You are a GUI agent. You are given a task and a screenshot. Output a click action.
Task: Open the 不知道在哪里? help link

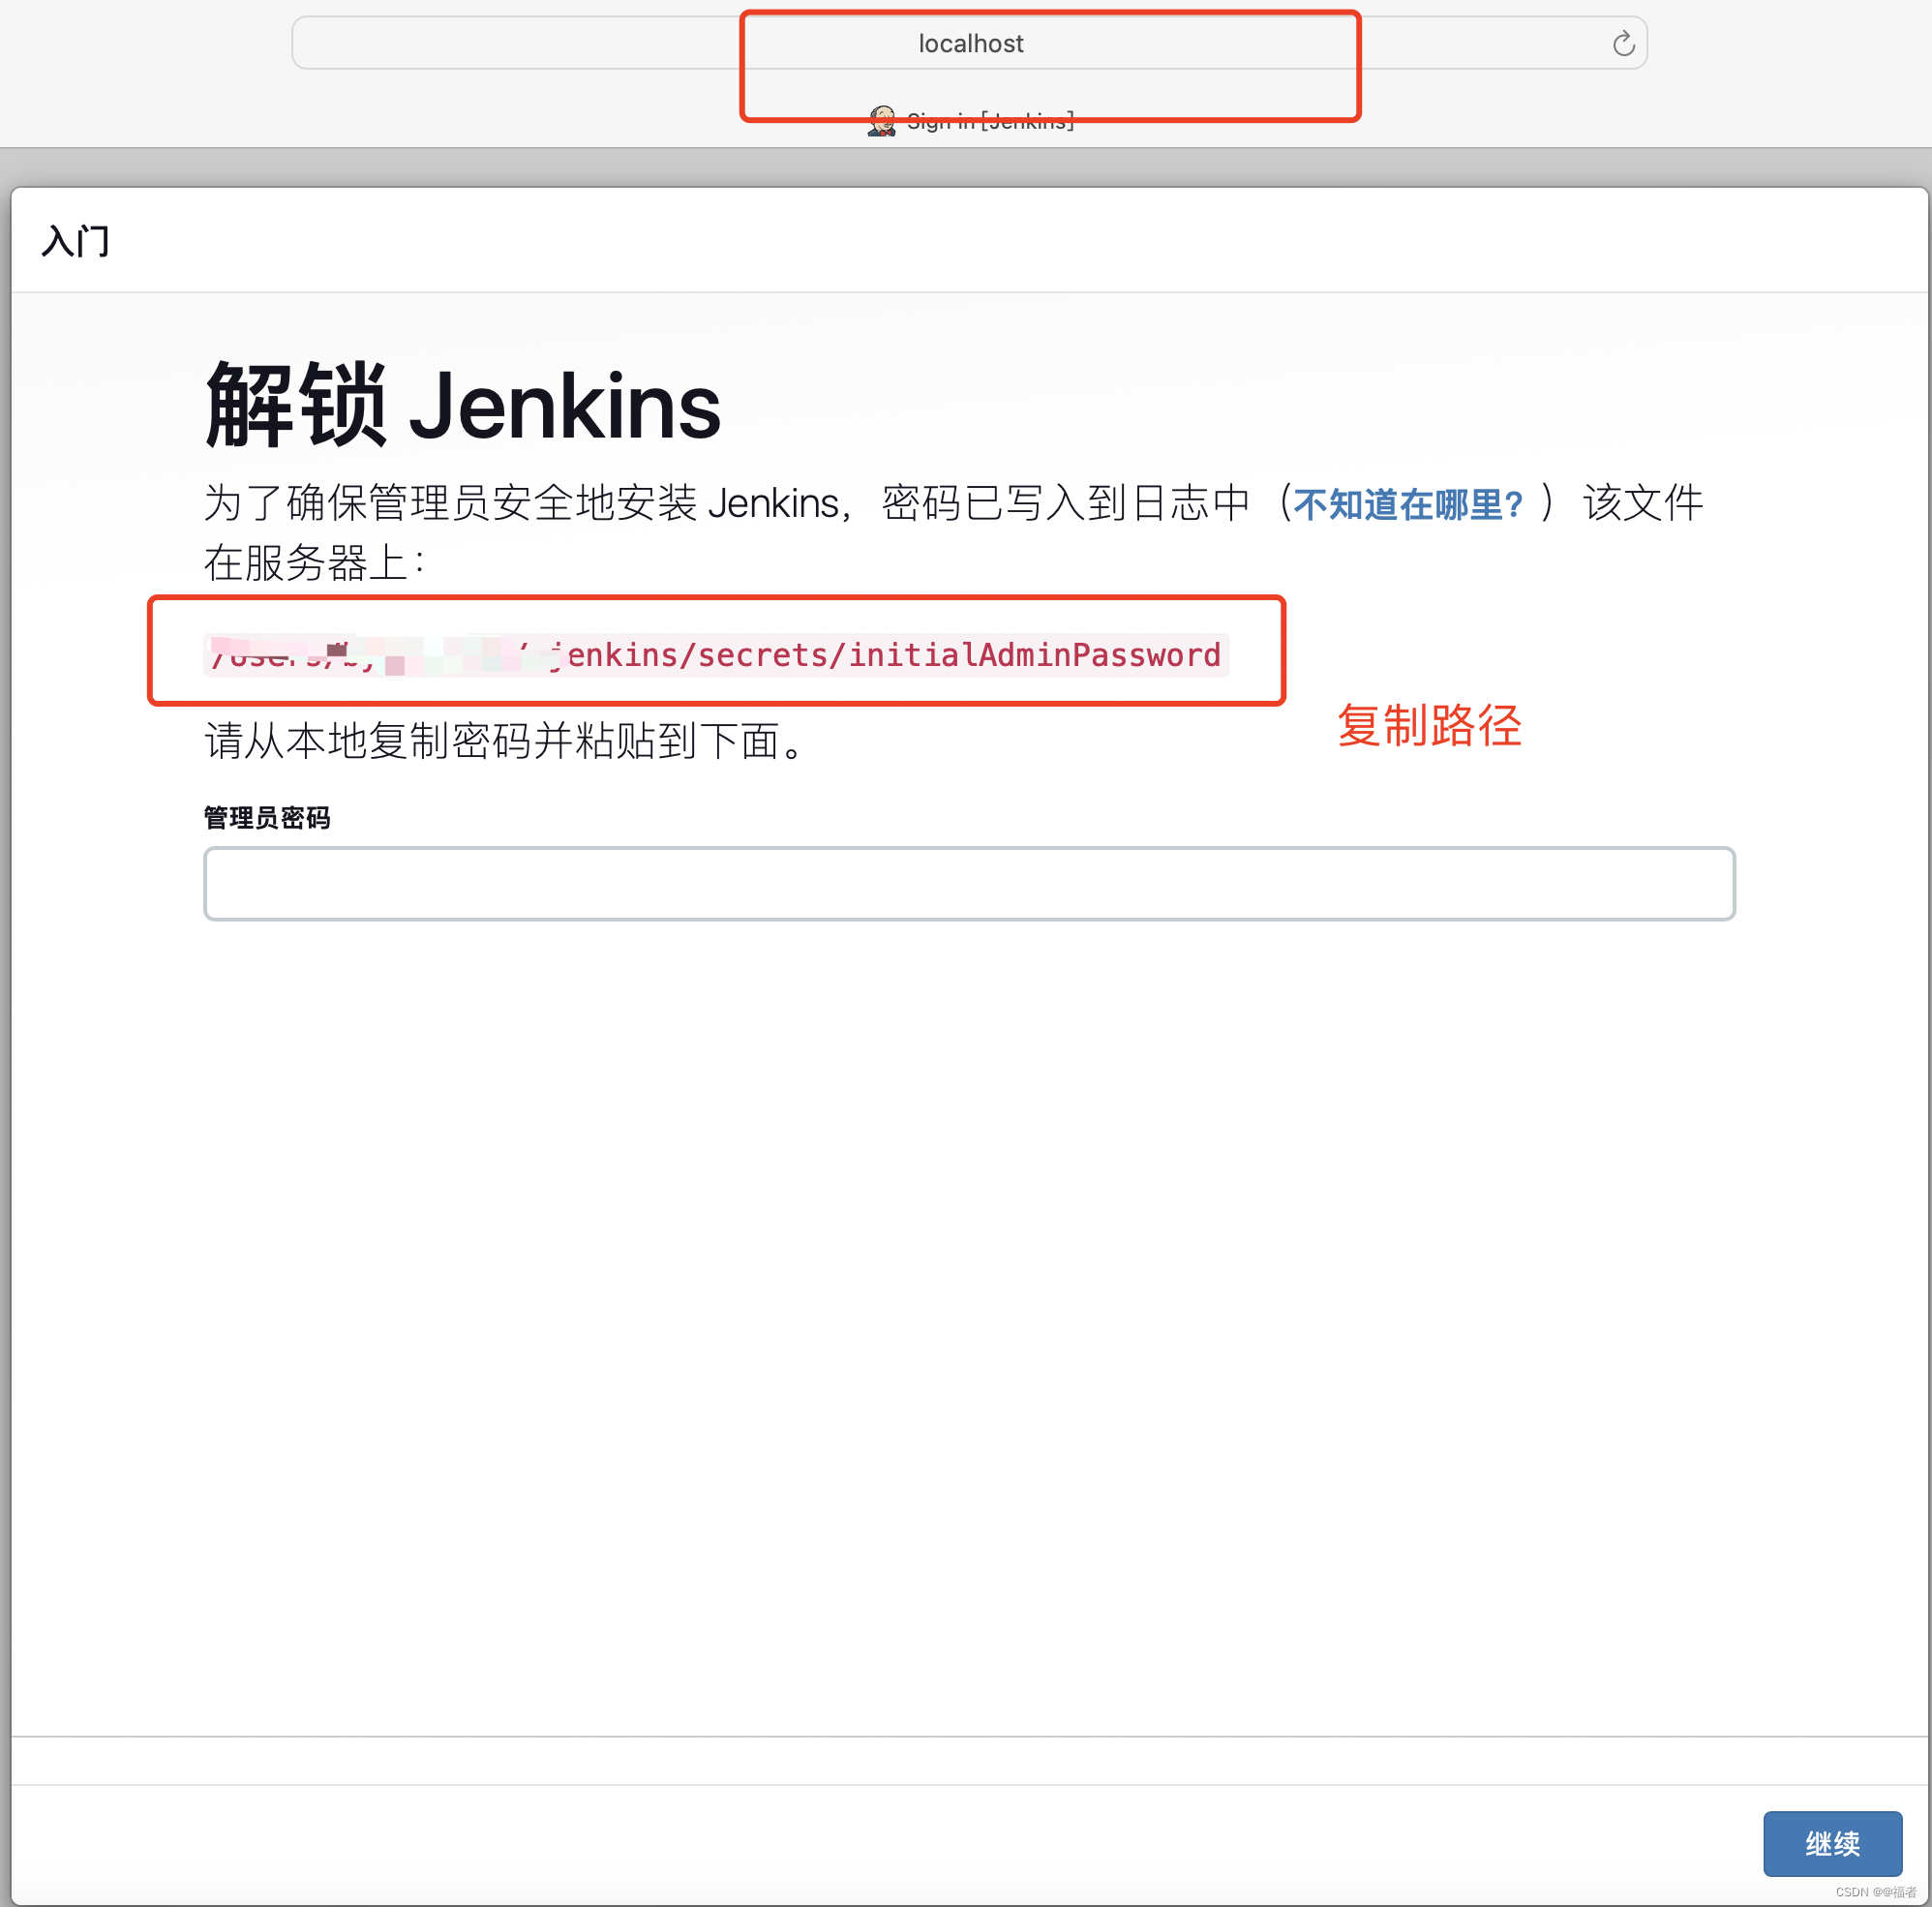click(x=1408, y=504)
